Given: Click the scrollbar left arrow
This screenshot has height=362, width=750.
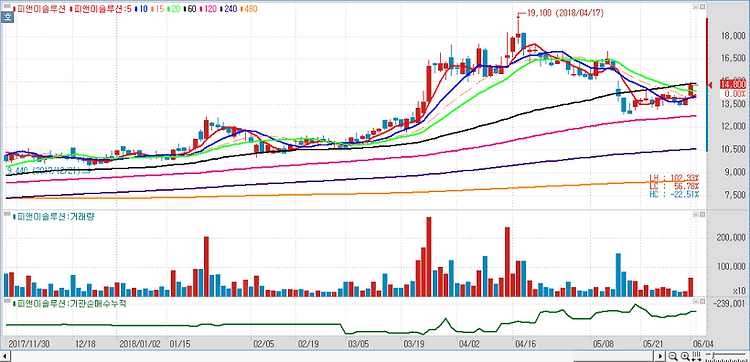Looking at the screenshot, I should [5, 356].
